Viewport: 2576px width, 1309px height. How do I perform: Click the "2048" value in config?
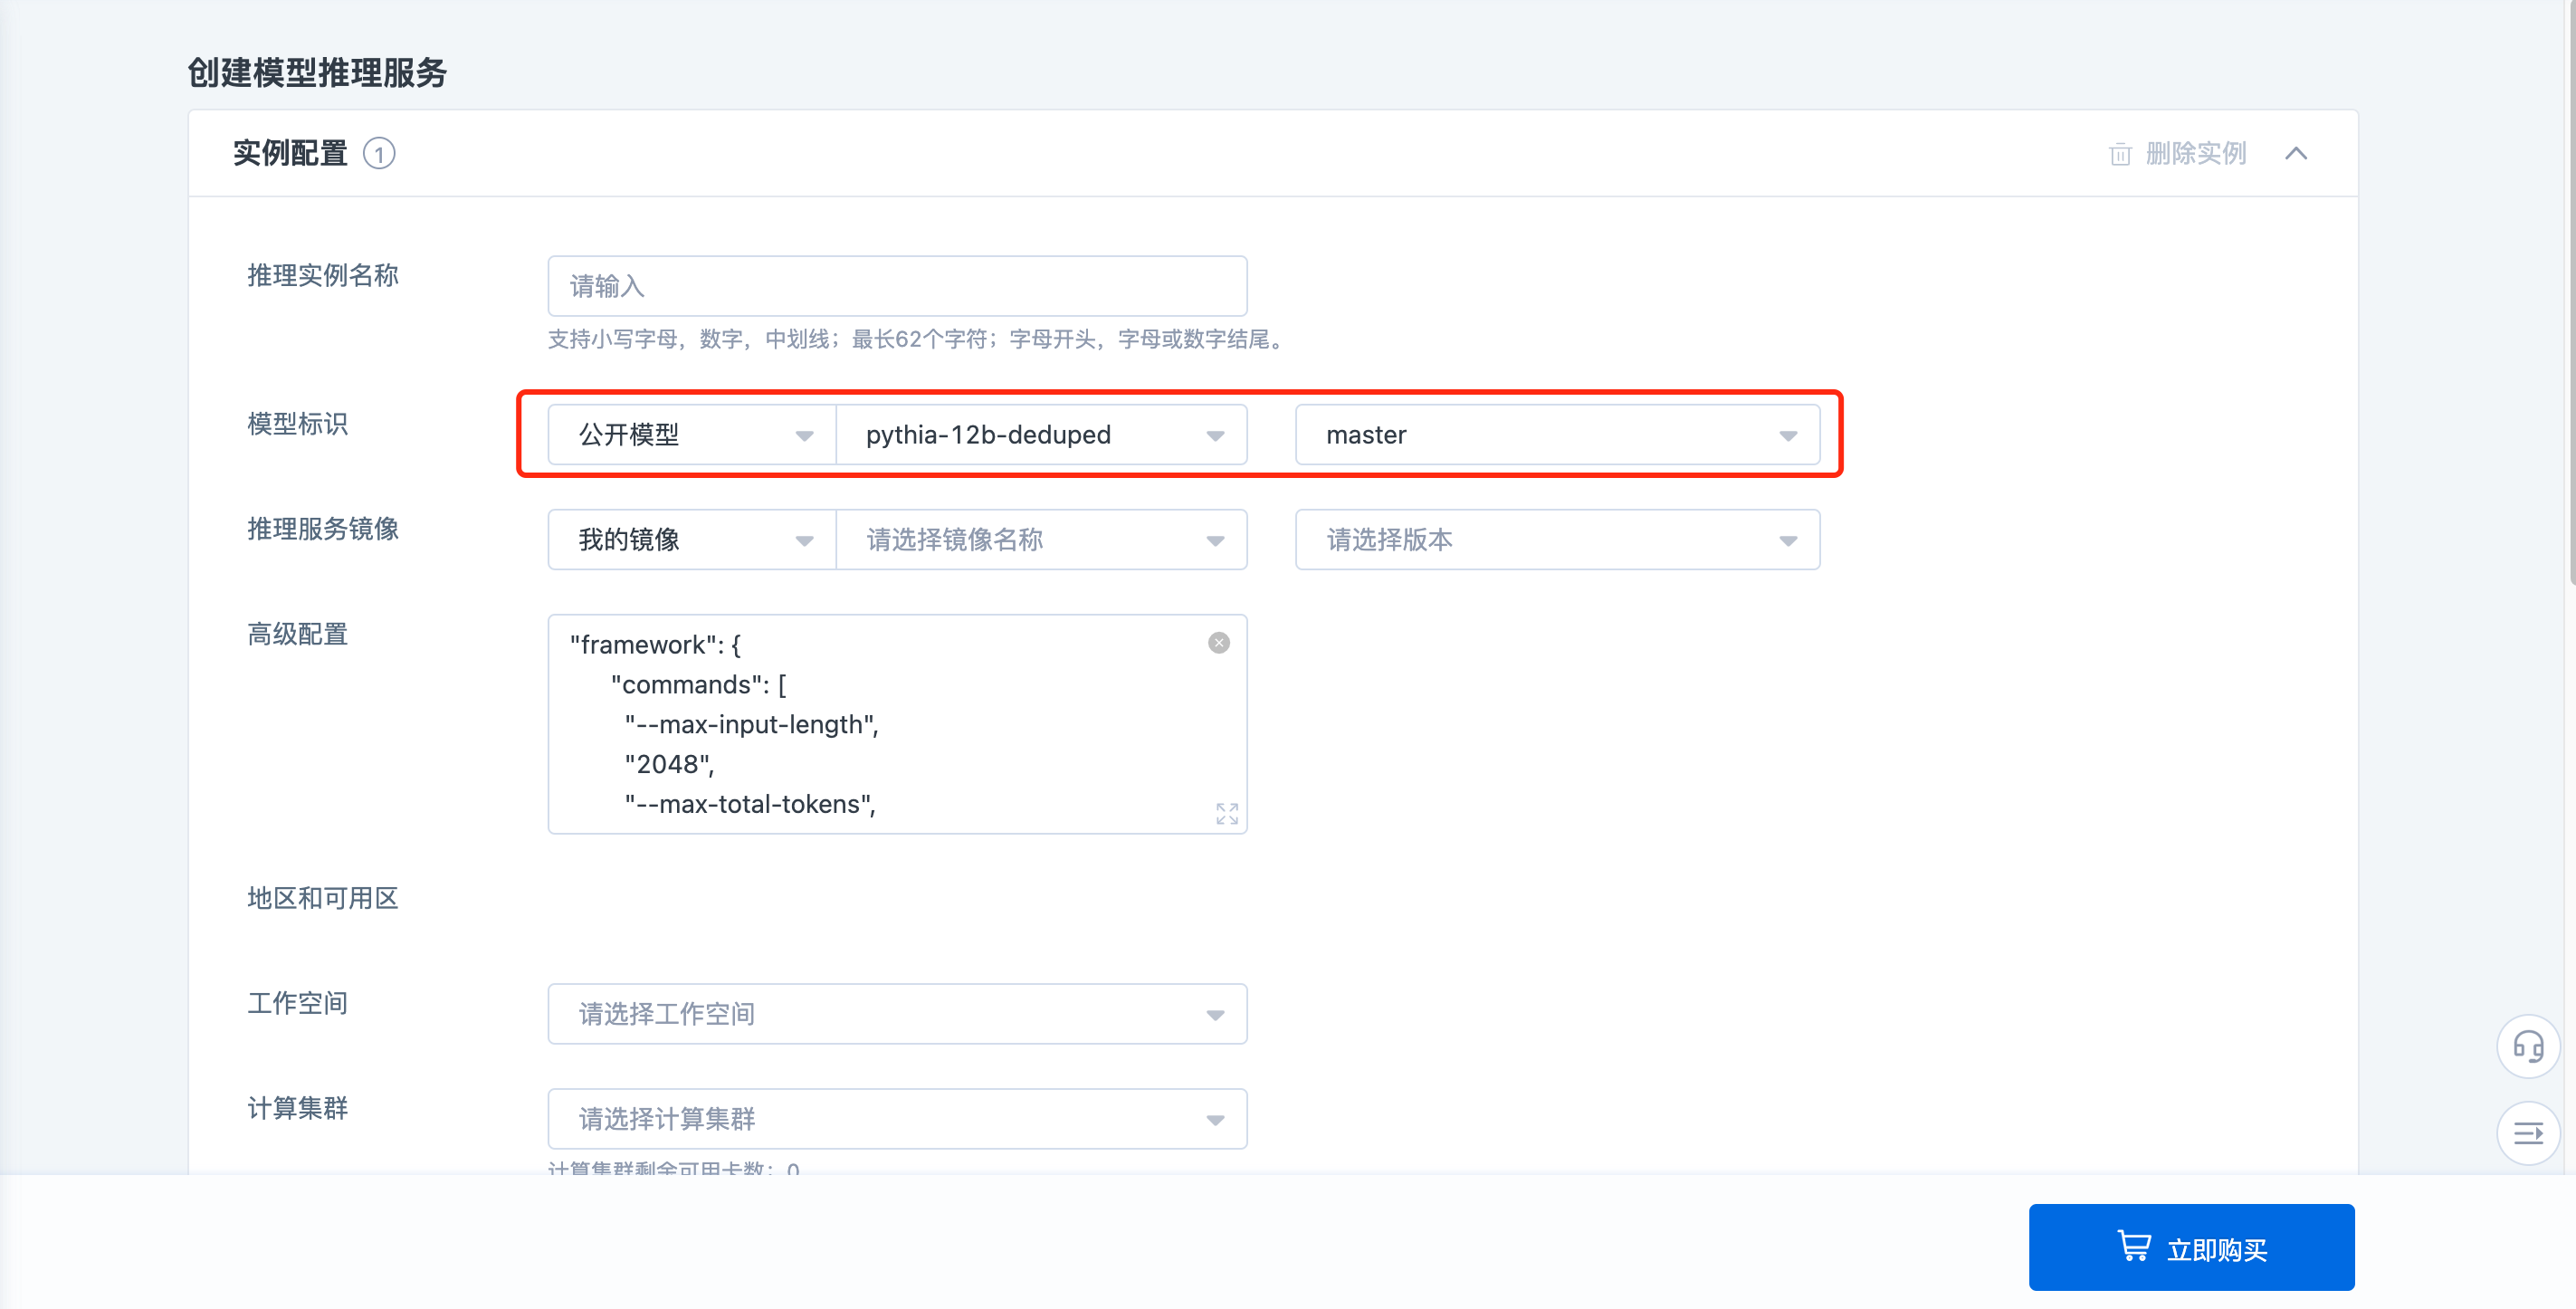coord(669,764)
